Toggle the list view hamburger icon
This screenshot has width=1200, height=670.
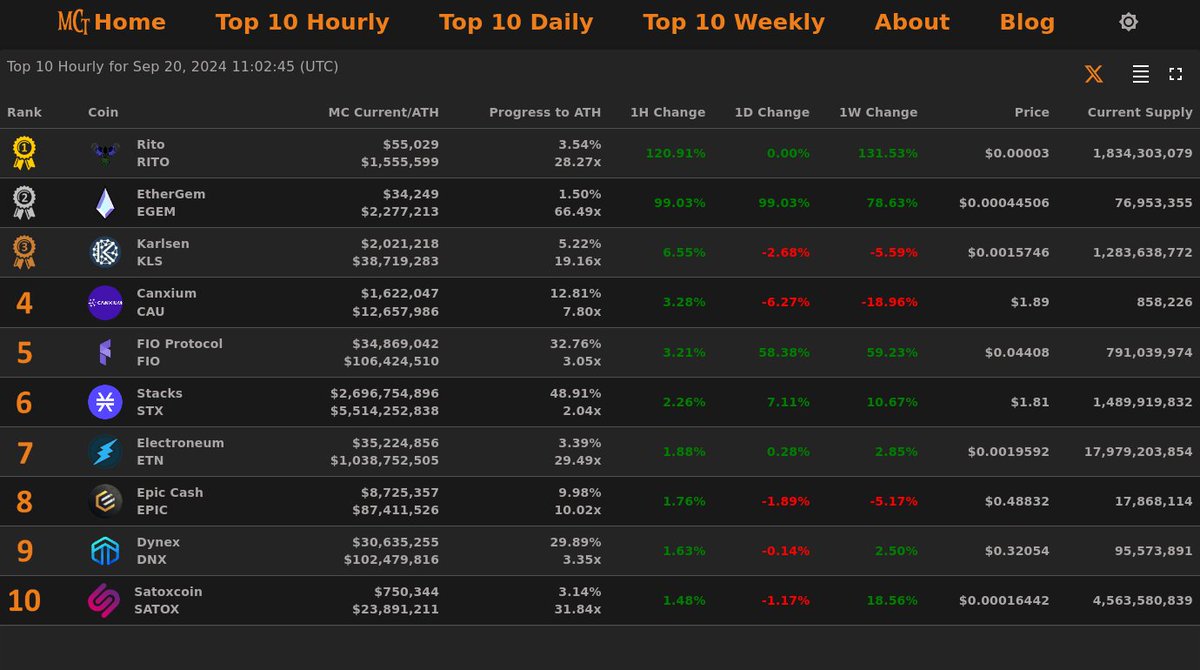1140,74
